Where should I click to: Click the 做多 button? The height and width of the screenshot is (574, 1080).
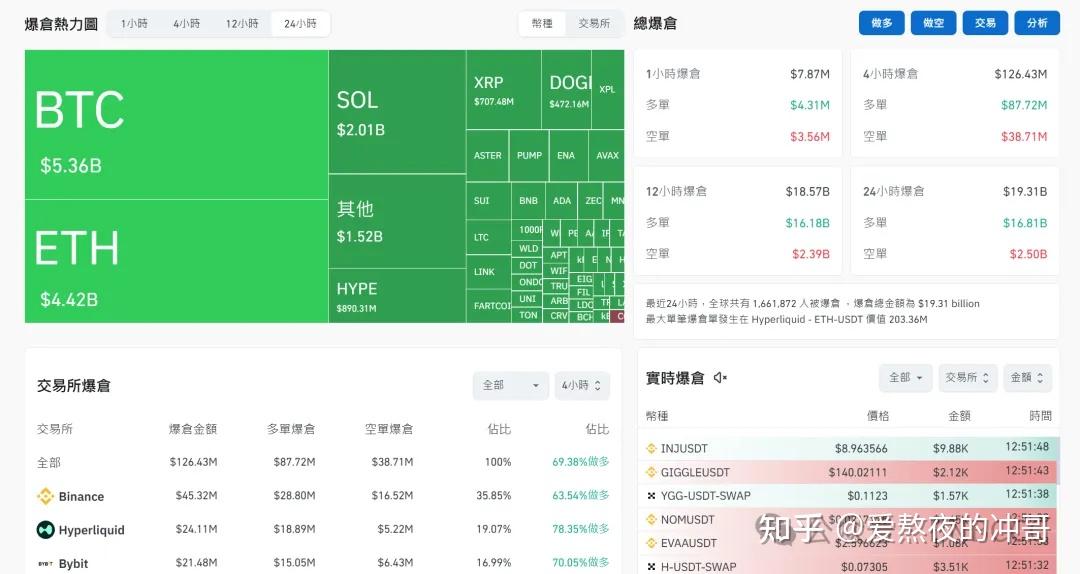882,23
